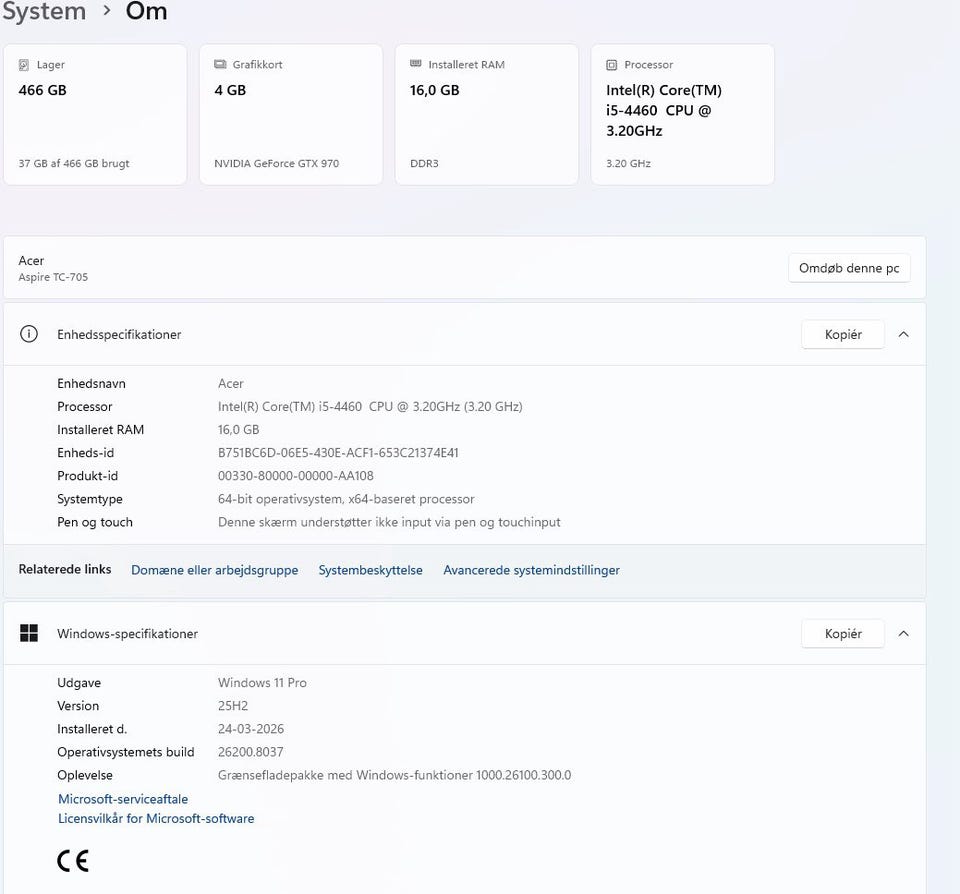Click the Windows logo beside Windows-specifikationer
960x894 pixels.
[x=29, y=633]
